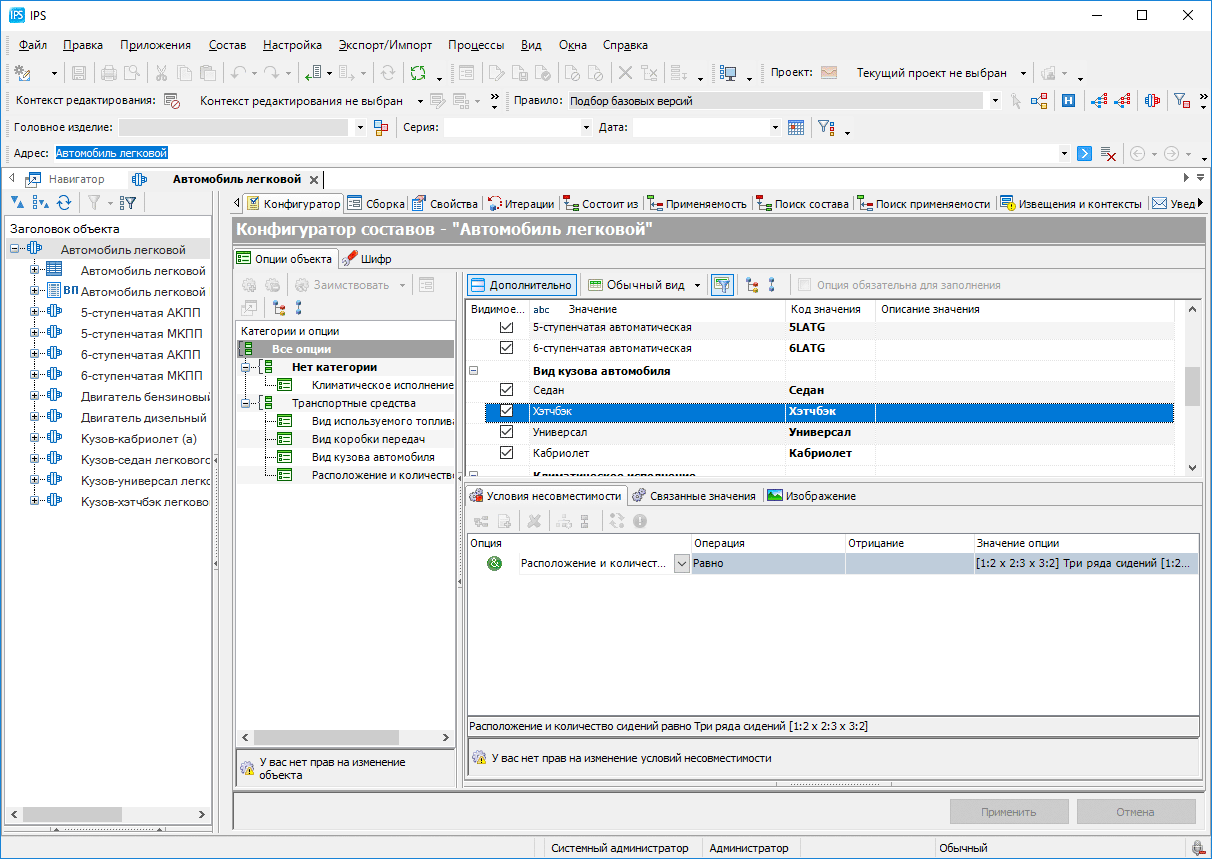Switch to the Шифр tab
1212x859 pixels.
click(367, 259)
